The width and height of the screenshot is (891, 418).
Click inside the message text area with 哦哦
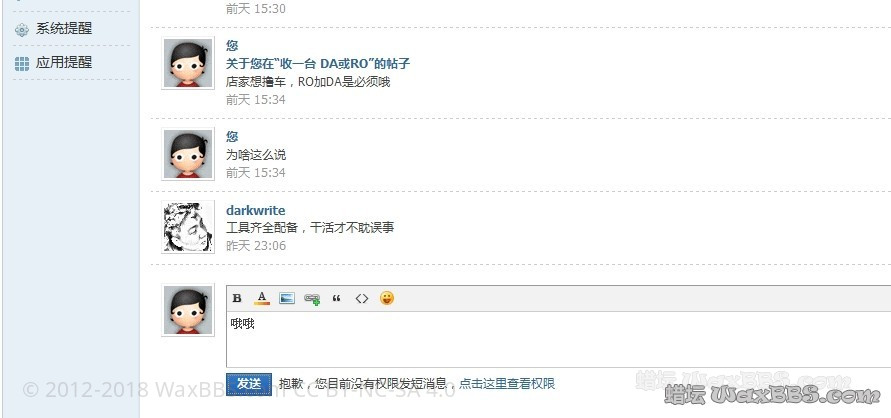point(559,340)
